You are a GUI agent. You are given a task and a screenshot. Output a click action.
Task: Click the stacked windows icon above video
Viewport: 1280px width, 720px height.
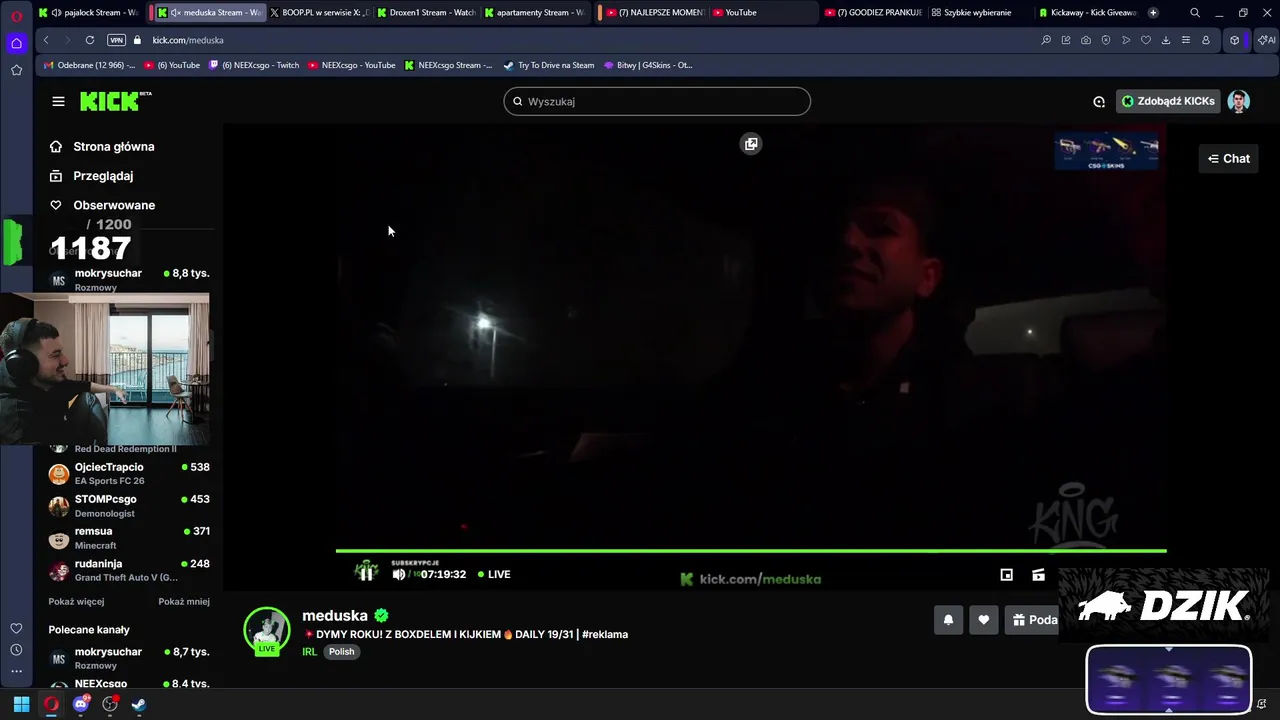click(751, 144)
